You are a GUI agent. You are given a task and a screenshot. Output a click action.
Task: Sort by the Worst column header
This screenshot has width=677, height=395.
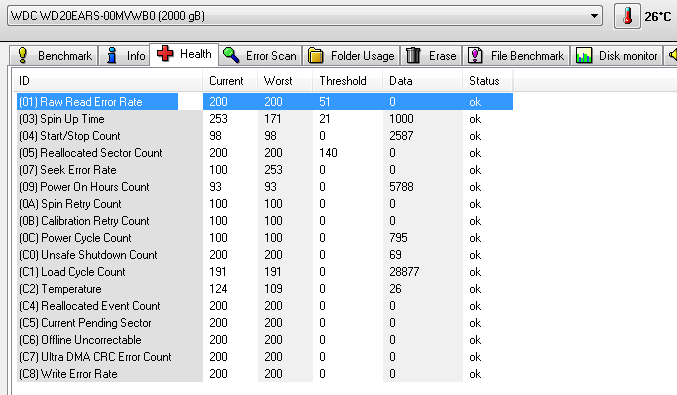(285, 81)
